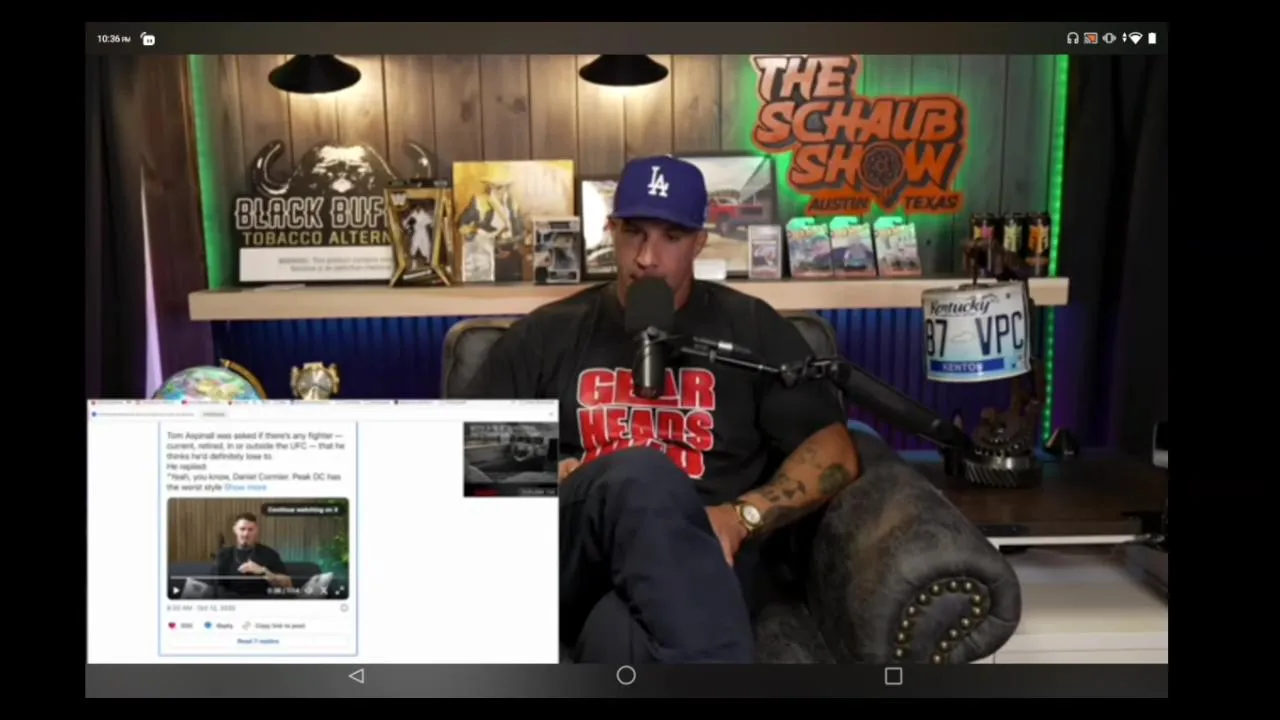The image size is (1280, 720).
Task: Click the info icon beside tweet date
Action: click(344, 607)
